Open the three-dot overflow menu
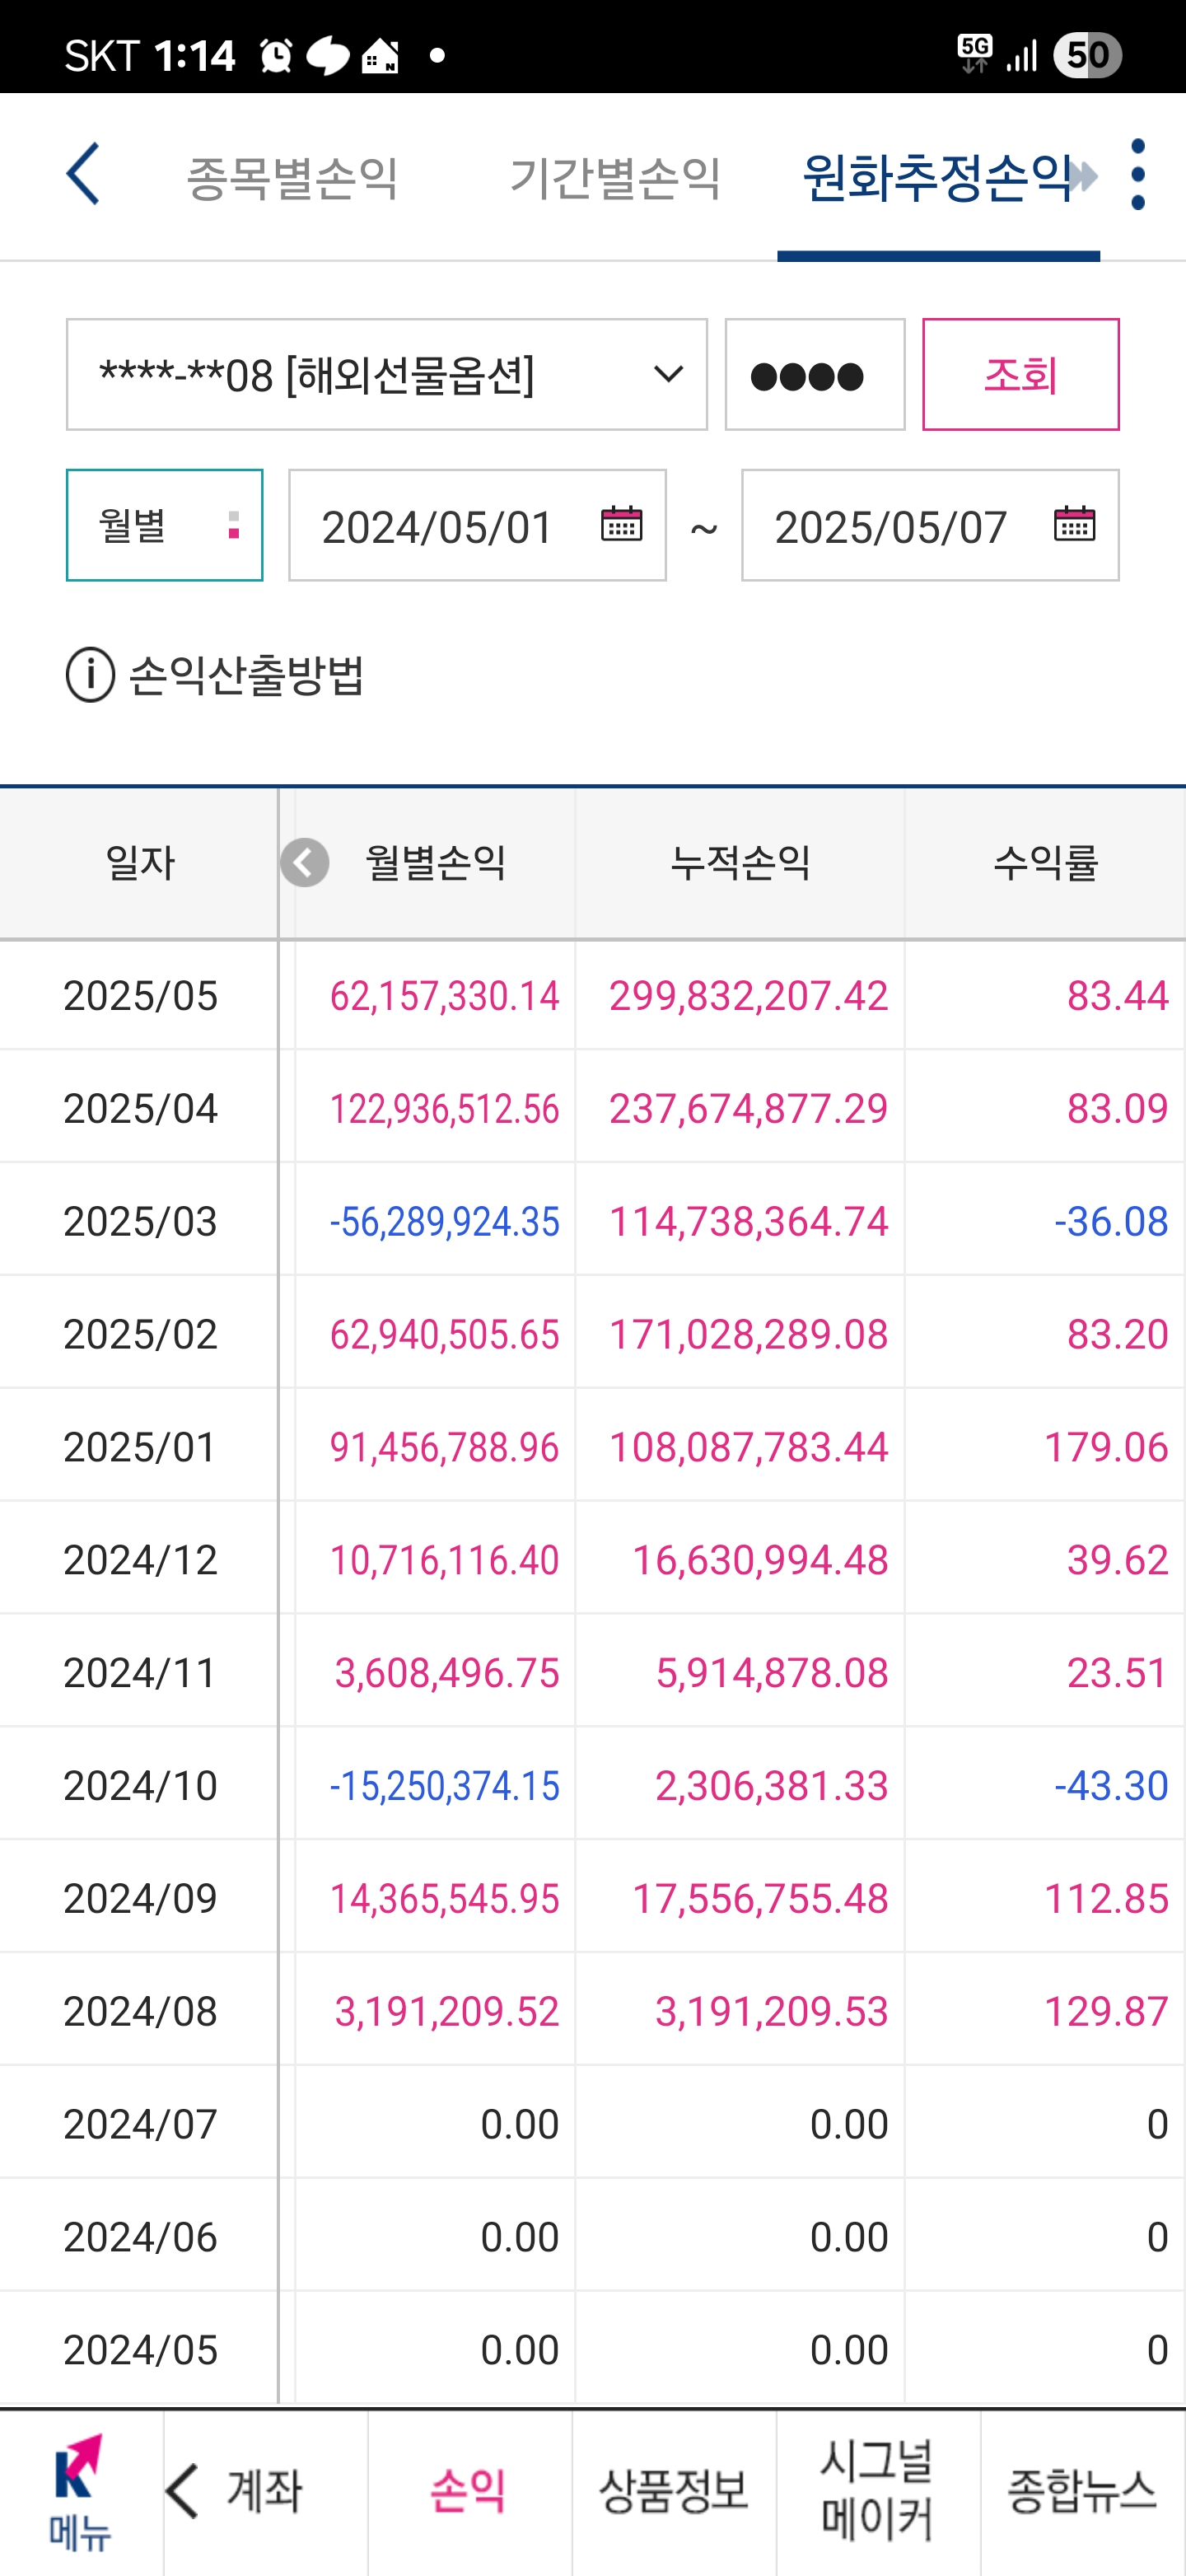The height and width of the screenshot is (2576, 1186). (x=1137, y=175)
